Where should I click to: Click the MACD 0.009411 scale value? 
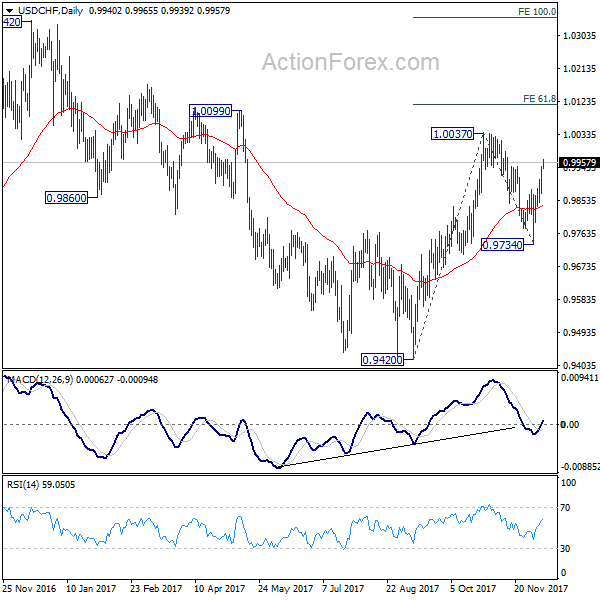tap(579, 378)
